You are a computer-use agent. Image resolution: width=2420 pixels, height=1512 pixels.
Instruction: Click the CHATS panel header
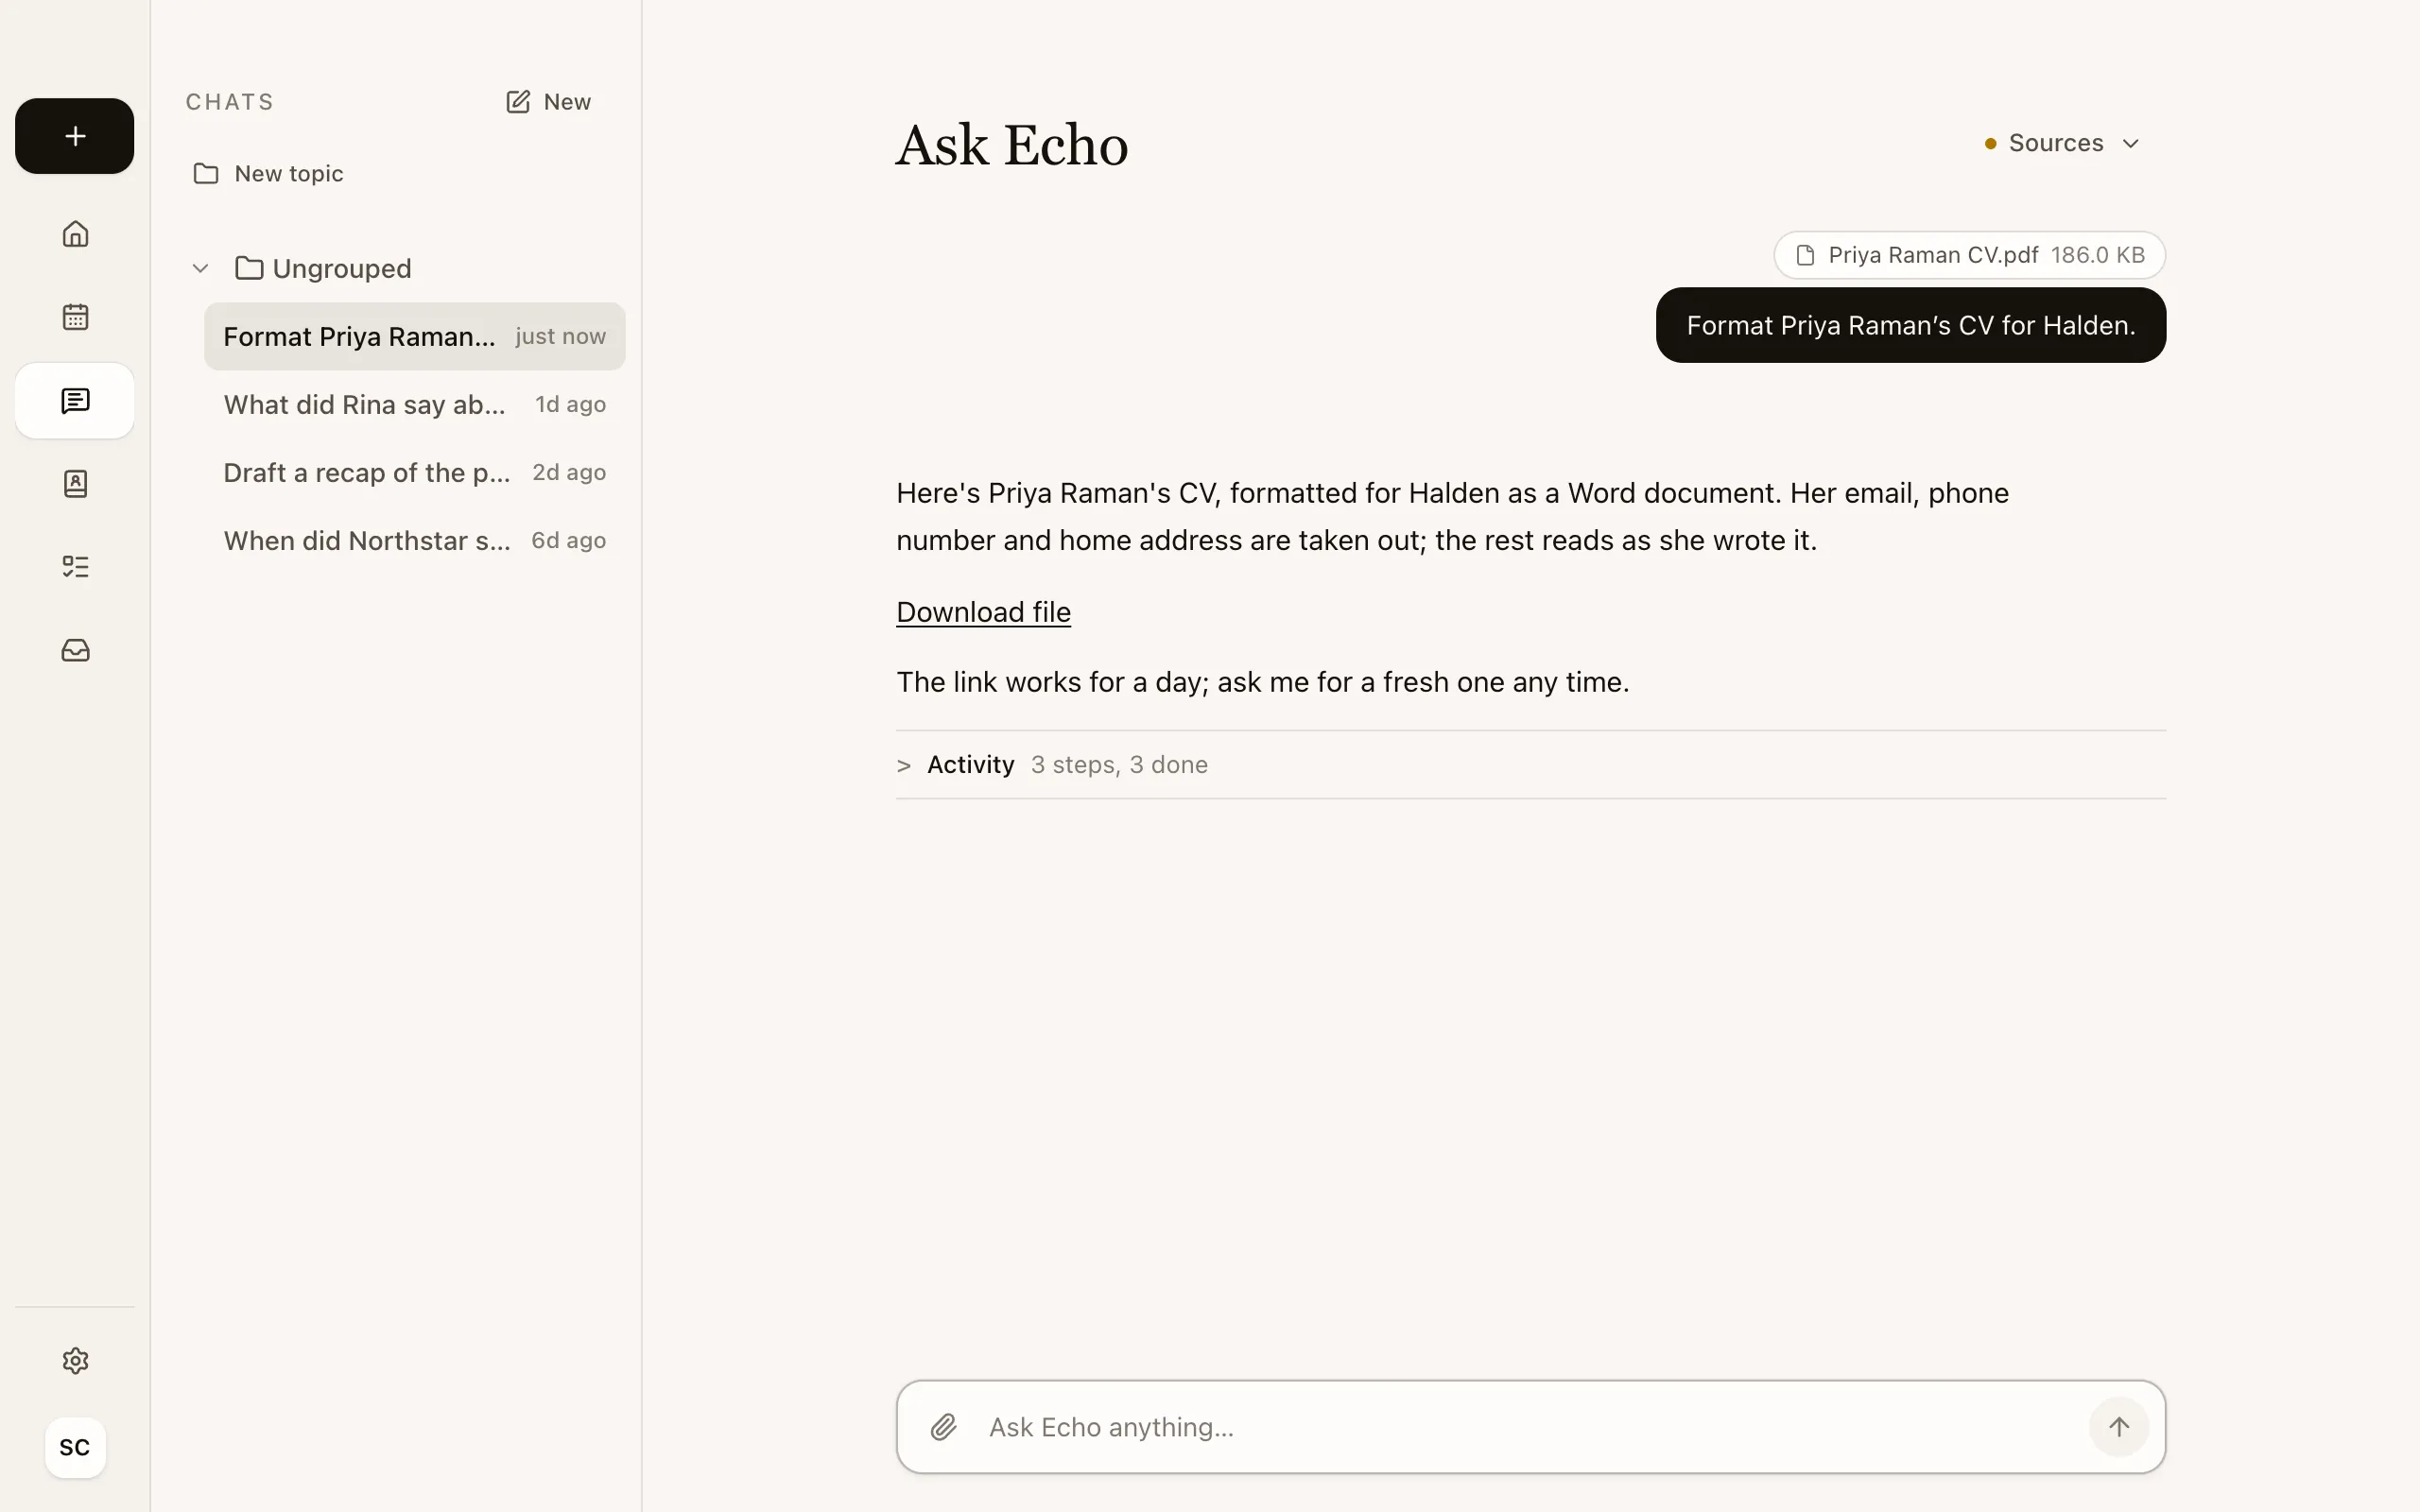coord(230,102)
